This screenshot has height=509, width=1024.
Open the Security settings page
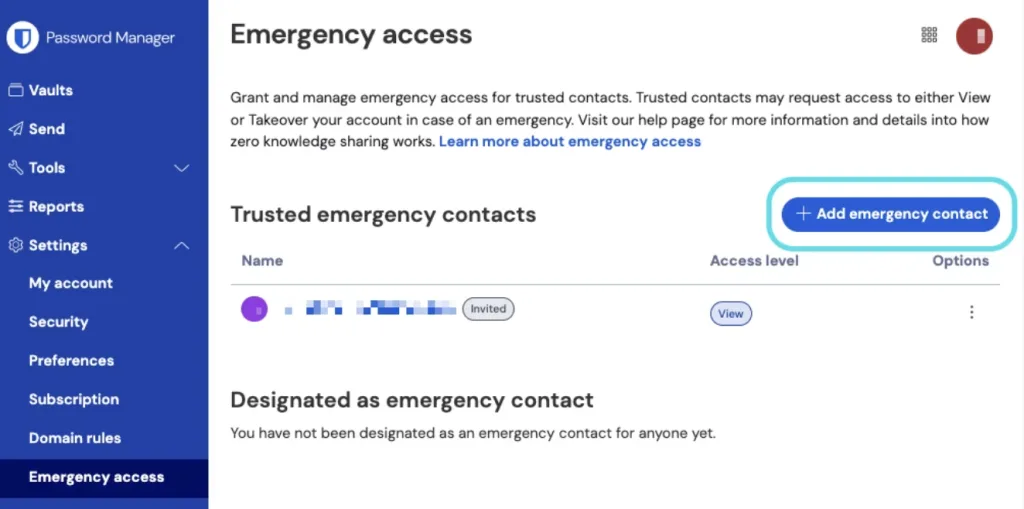59,322
